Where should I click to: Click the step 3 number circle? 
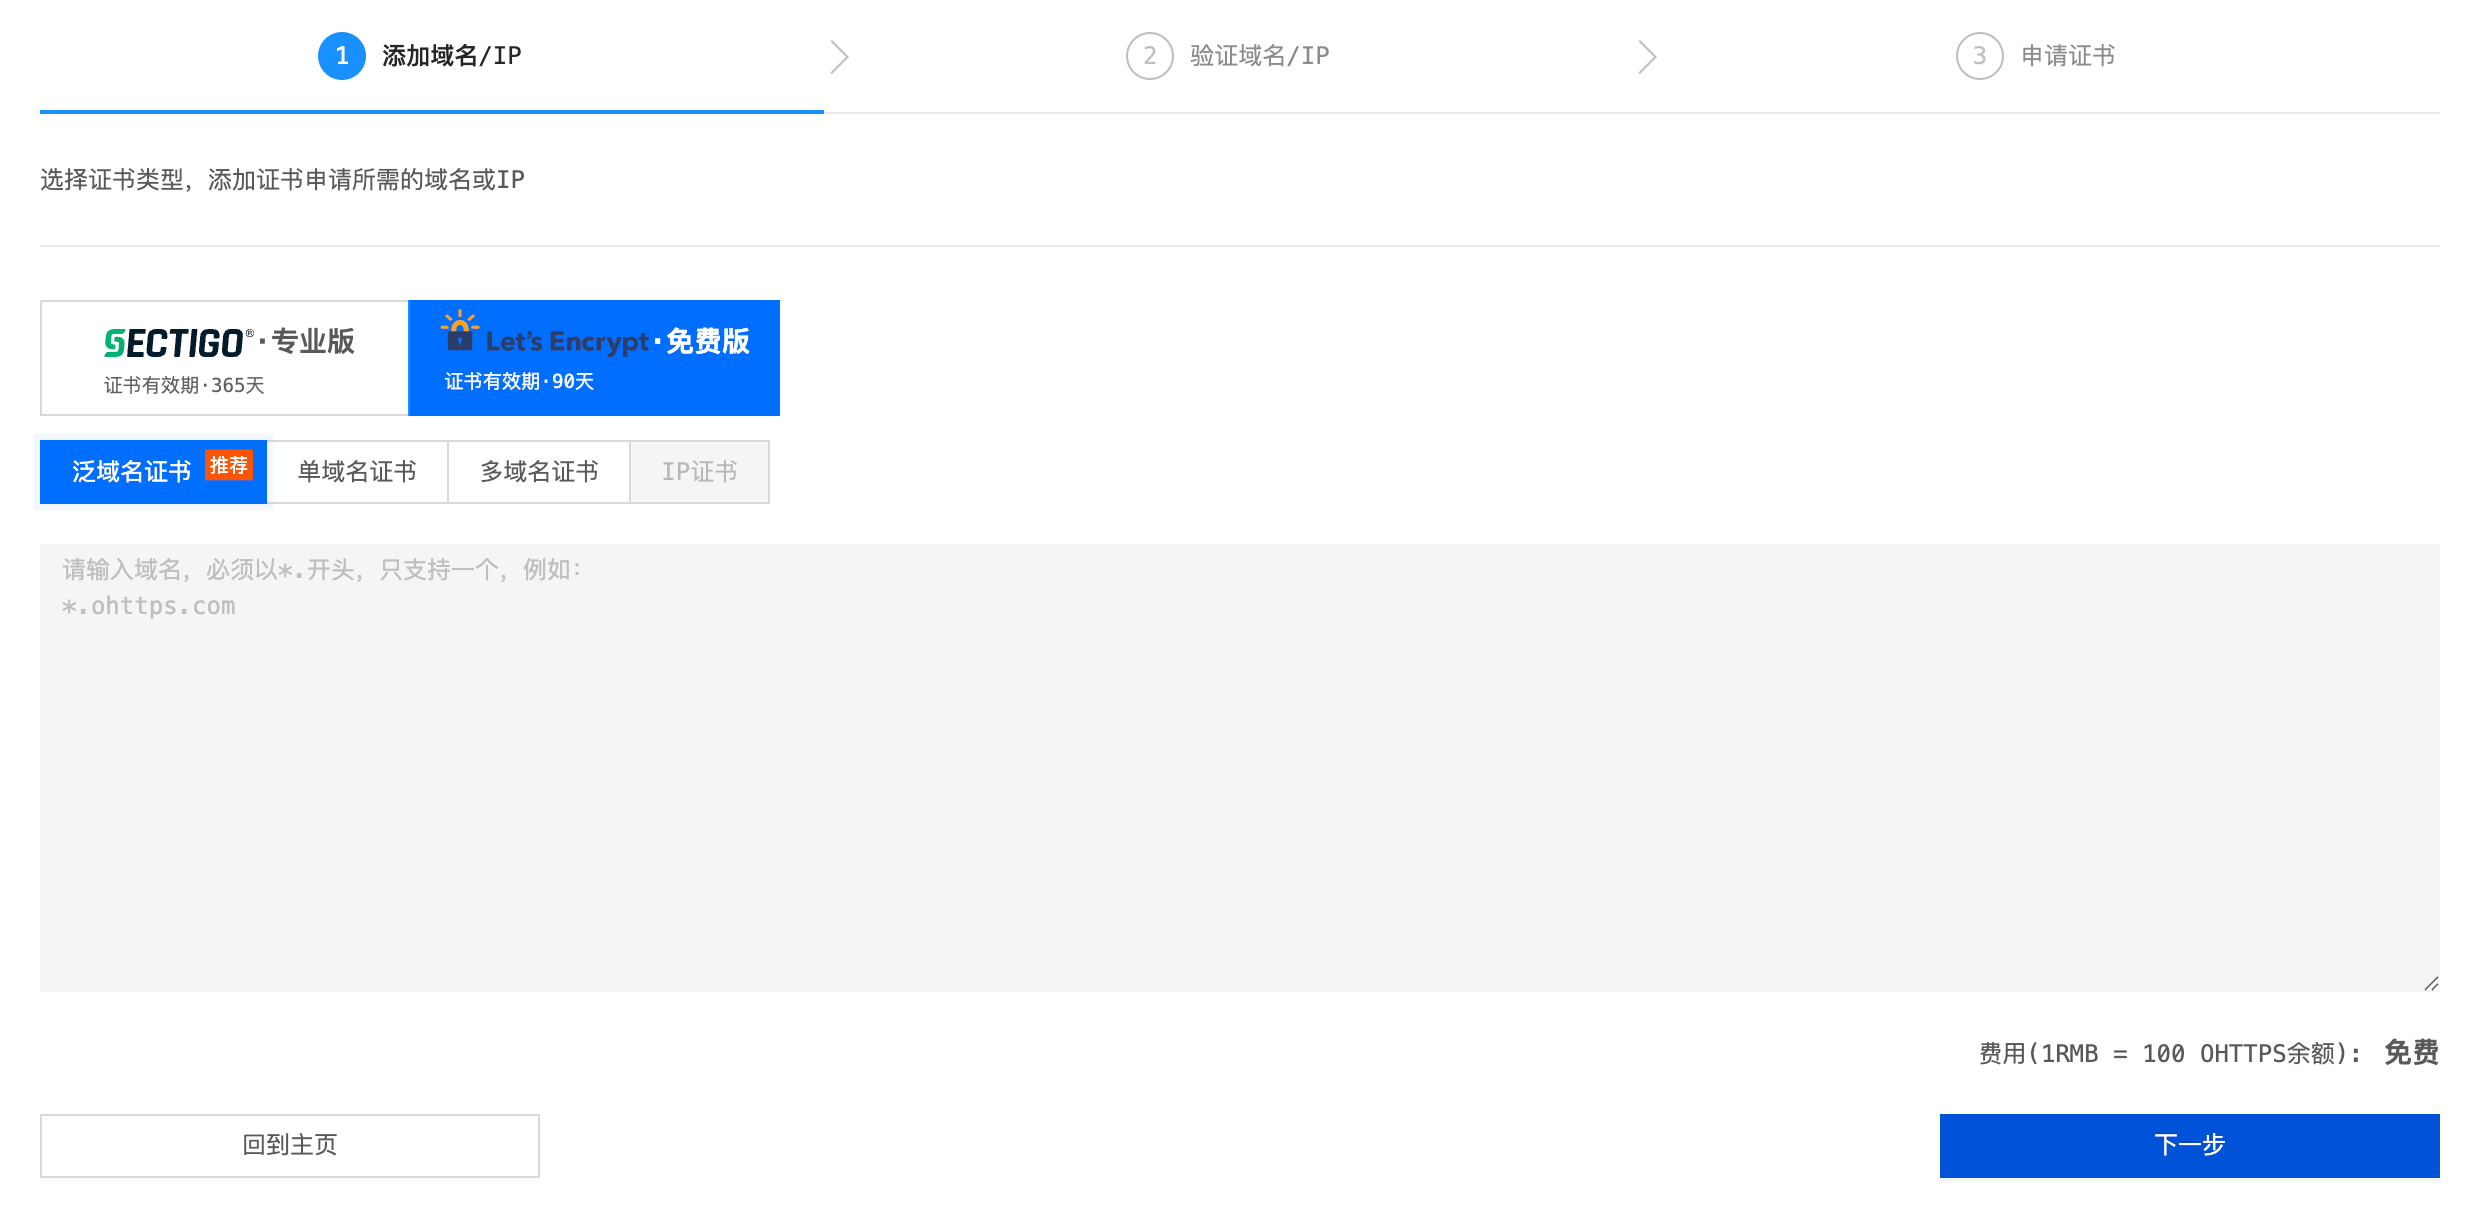(1979, 56)
